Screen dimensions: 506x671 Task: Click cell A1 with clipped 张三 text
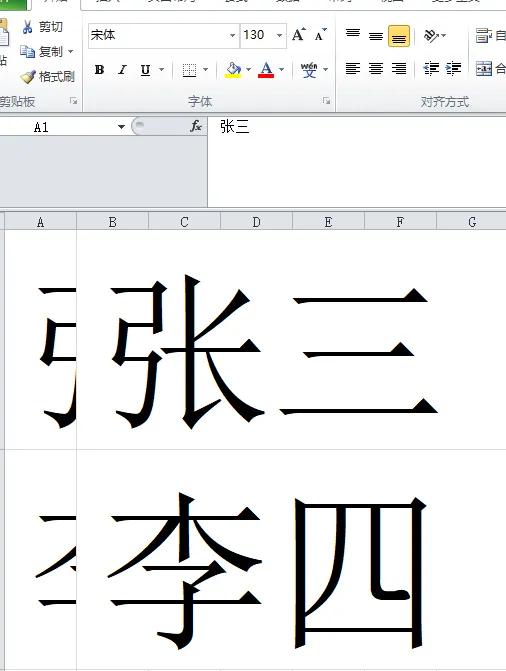pyautogui.click(x=41, y=340)
